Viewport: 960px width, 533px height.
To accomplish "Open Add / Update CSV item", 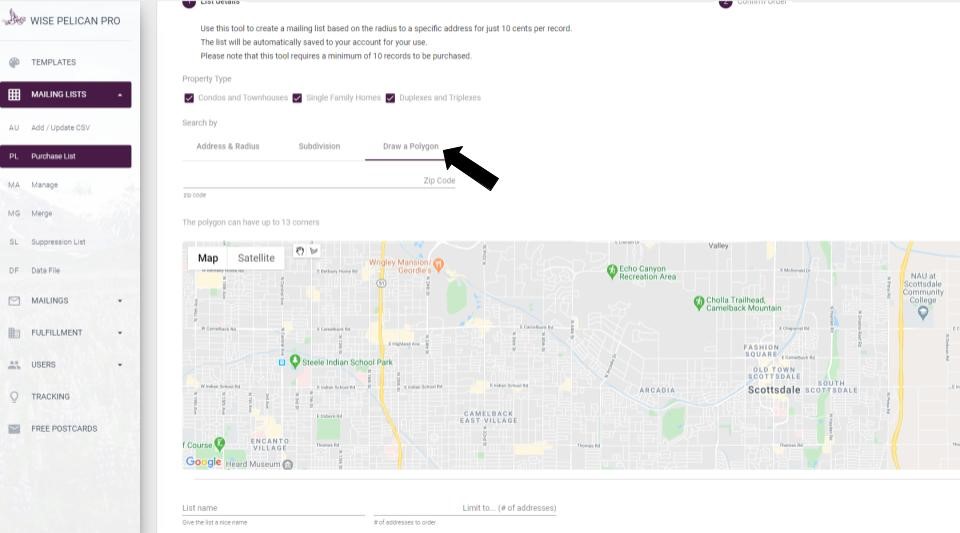I will 66,128.
